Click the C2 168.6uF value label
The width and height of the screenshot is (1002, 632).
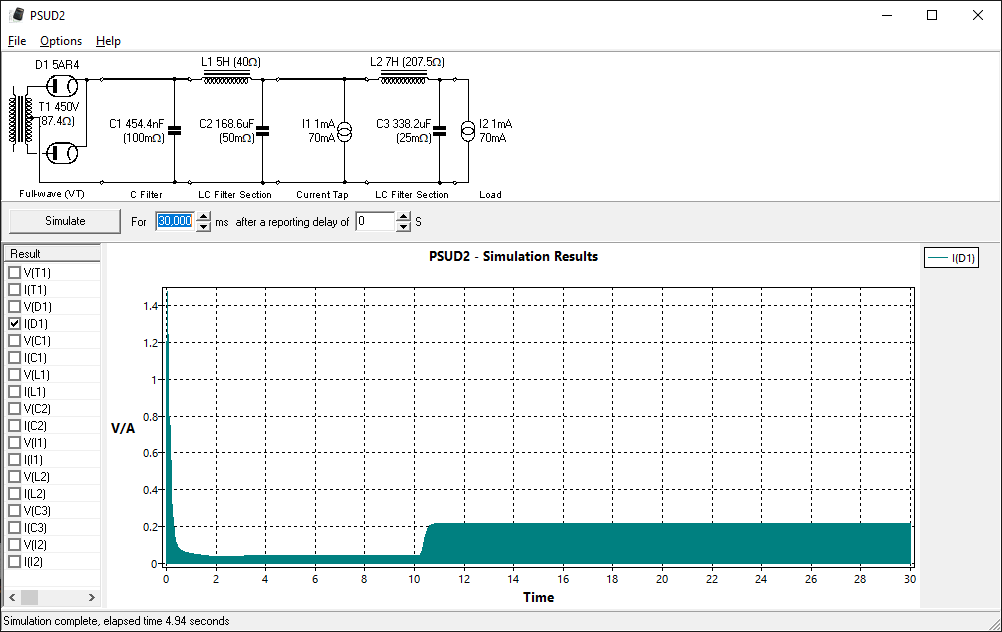[x=226, y=124]
